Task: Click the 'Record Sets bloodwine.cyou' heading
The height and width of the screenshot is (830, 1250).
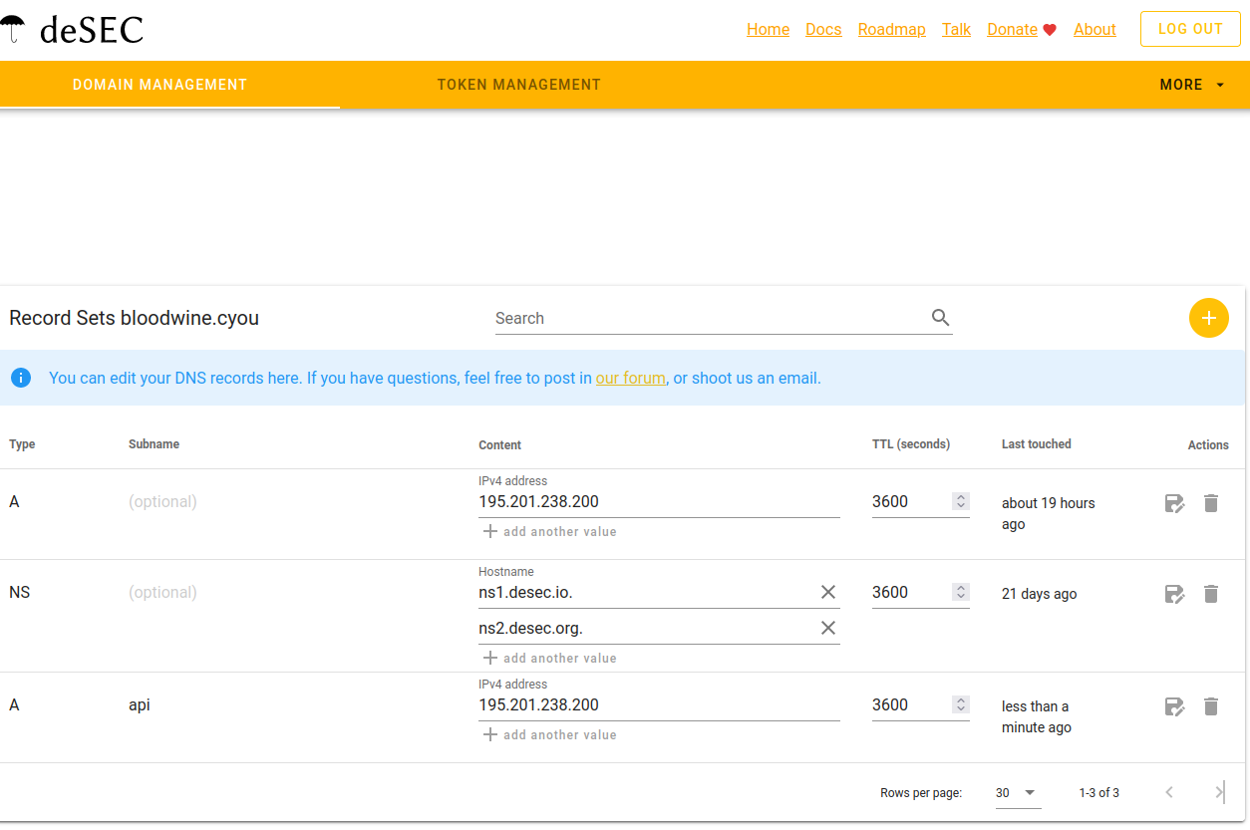Action: tap(134, 318)
